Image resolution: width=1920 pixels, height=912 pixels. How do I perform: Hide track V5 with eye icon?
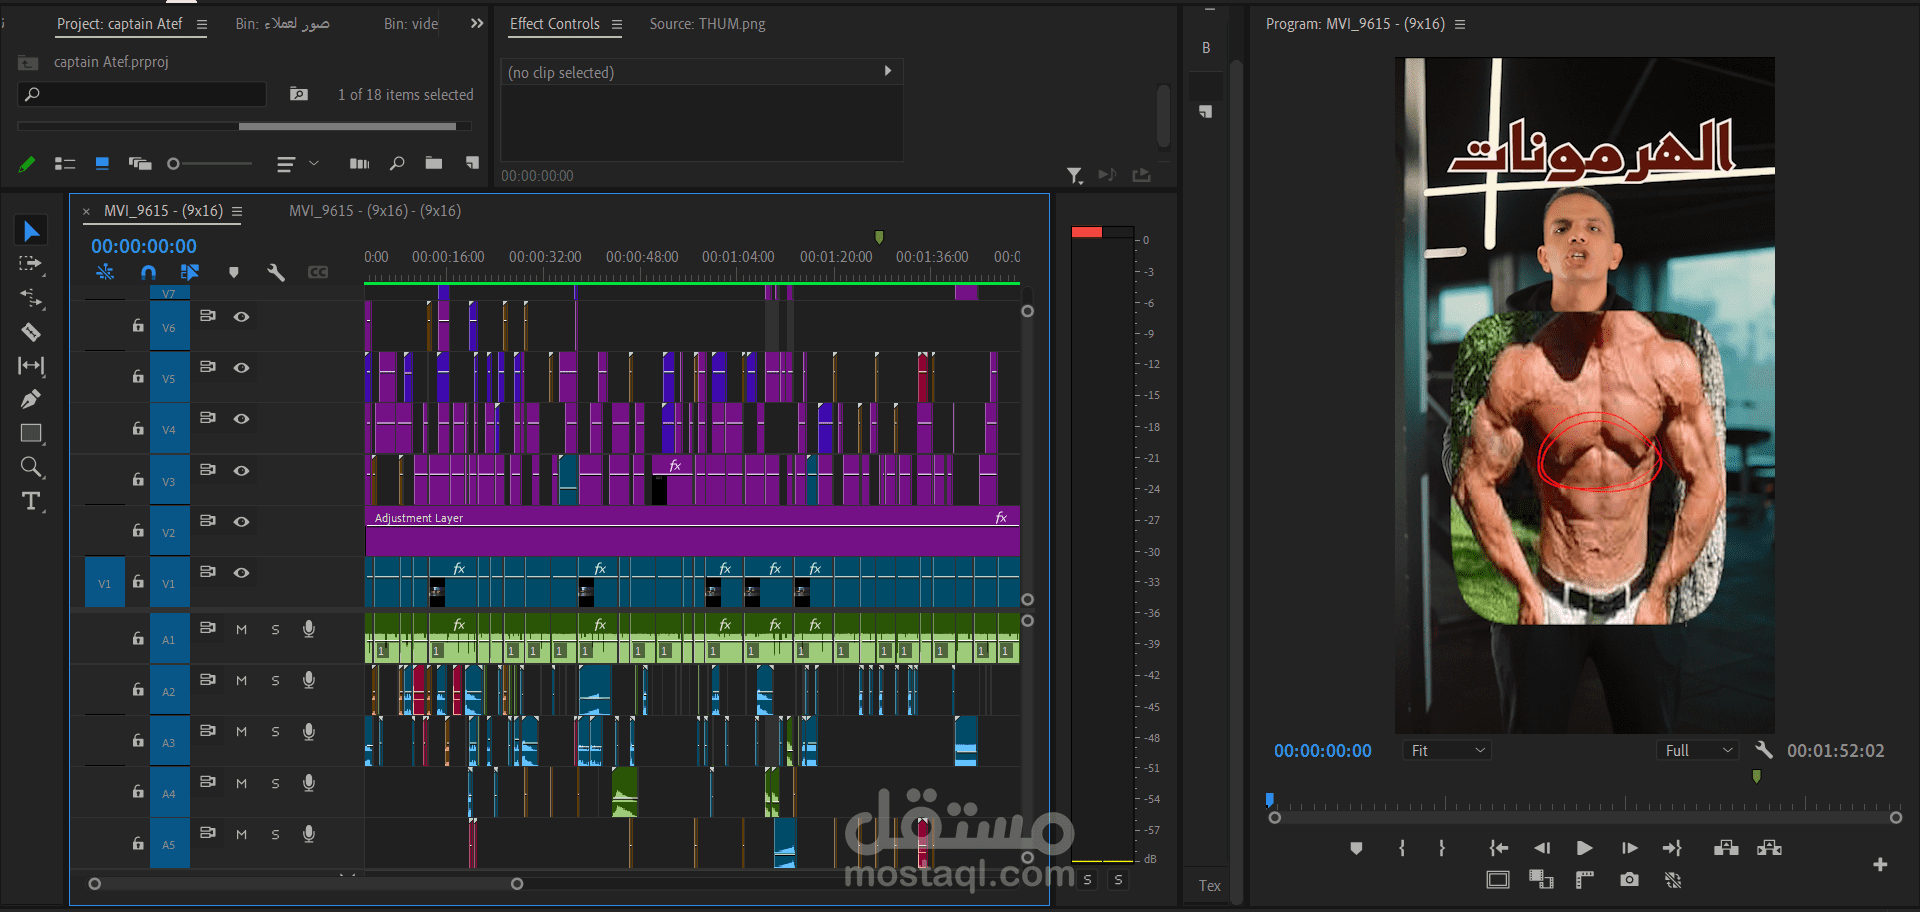(x=241, y=368)
